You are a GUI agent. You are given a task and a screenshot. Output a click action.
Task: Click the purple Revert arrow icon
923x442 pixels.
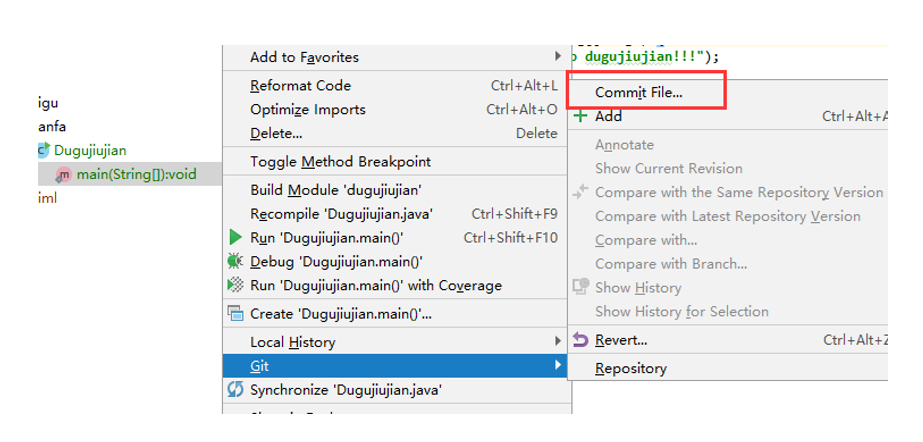(580, 340)
